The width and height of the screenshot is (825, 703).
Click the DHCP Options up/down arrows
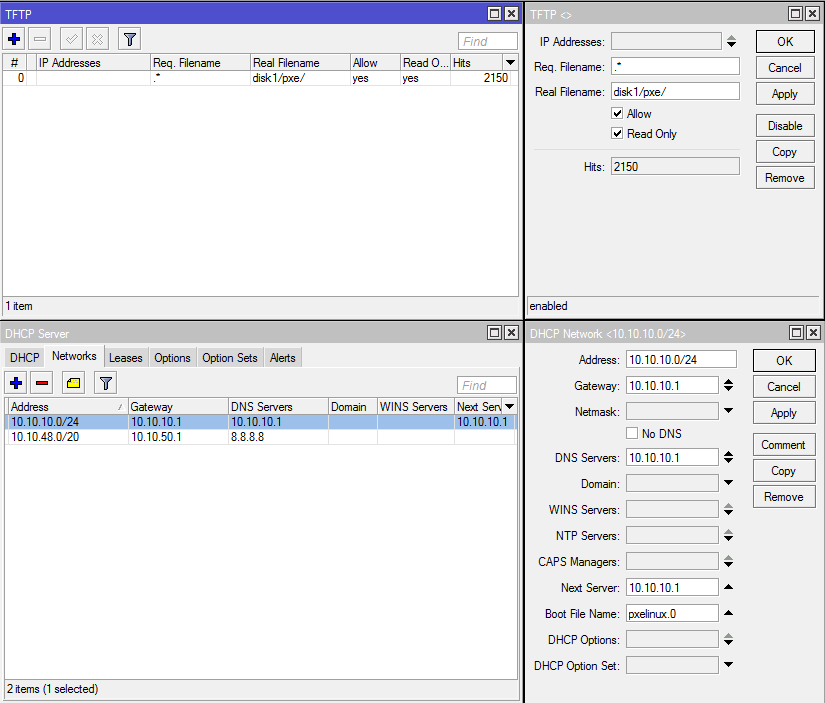pos(728,639)
